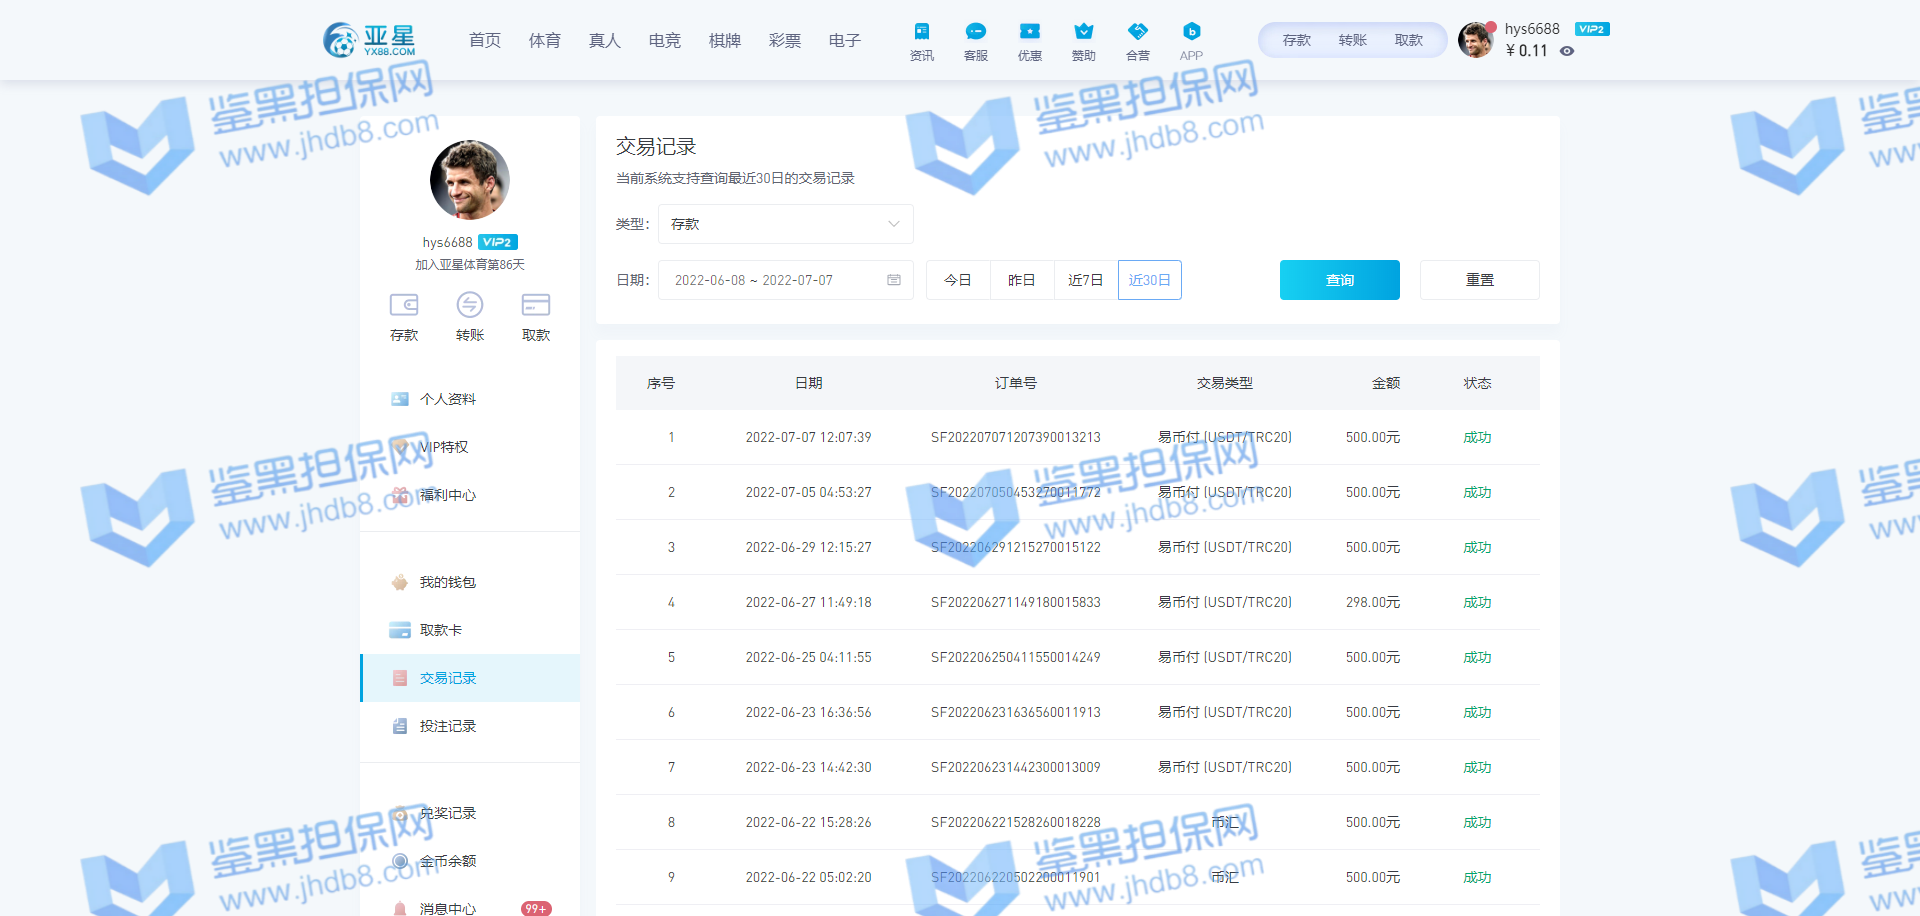
Task: Expand the 类型 transaction type dropdown
Action: [785, 224]
